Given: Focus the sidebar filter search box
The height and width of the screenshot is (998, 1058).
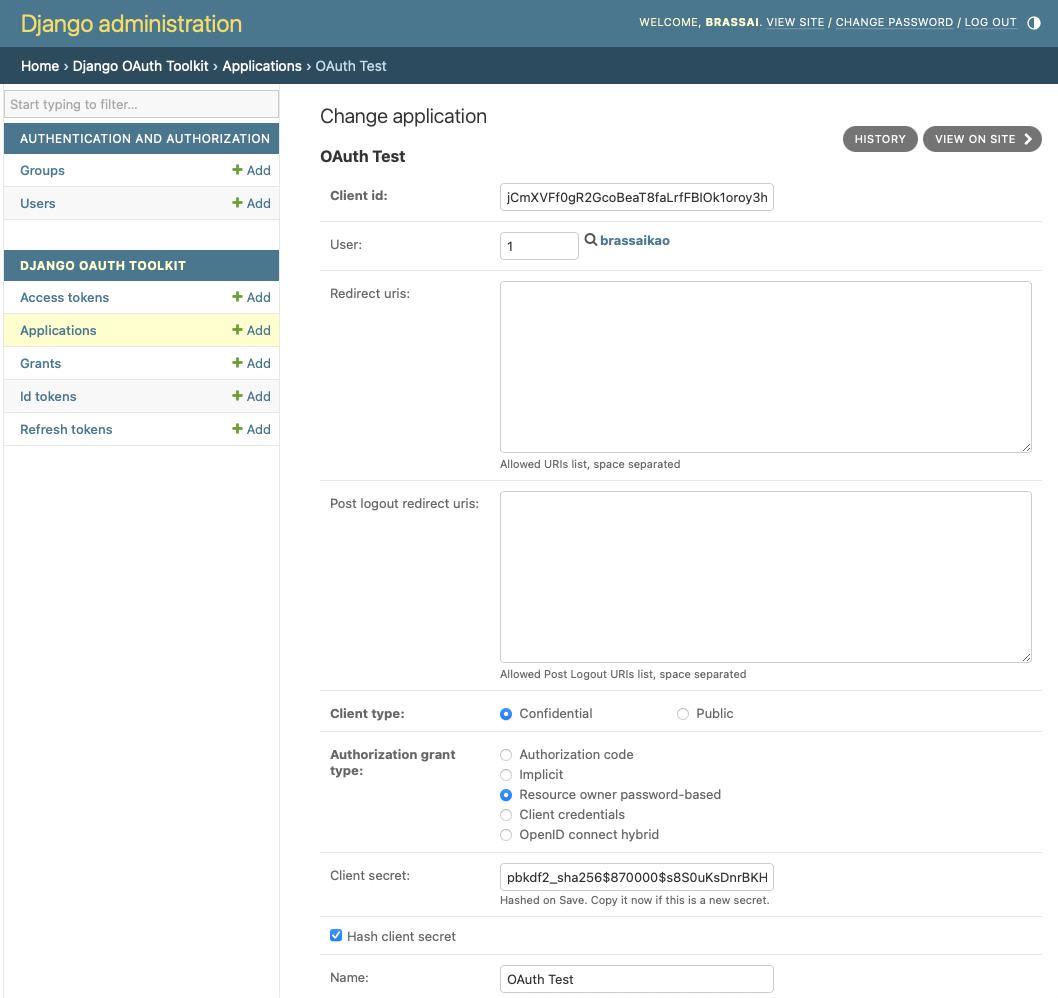Looking at the screenshot, I should click(x=141, y=104).
